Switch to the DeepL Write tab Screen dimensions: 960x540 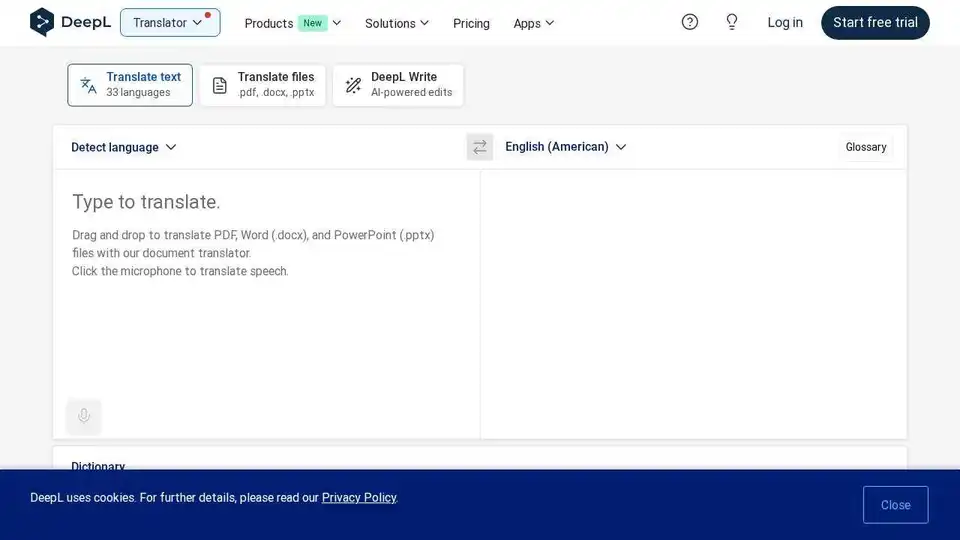point(398,85)
